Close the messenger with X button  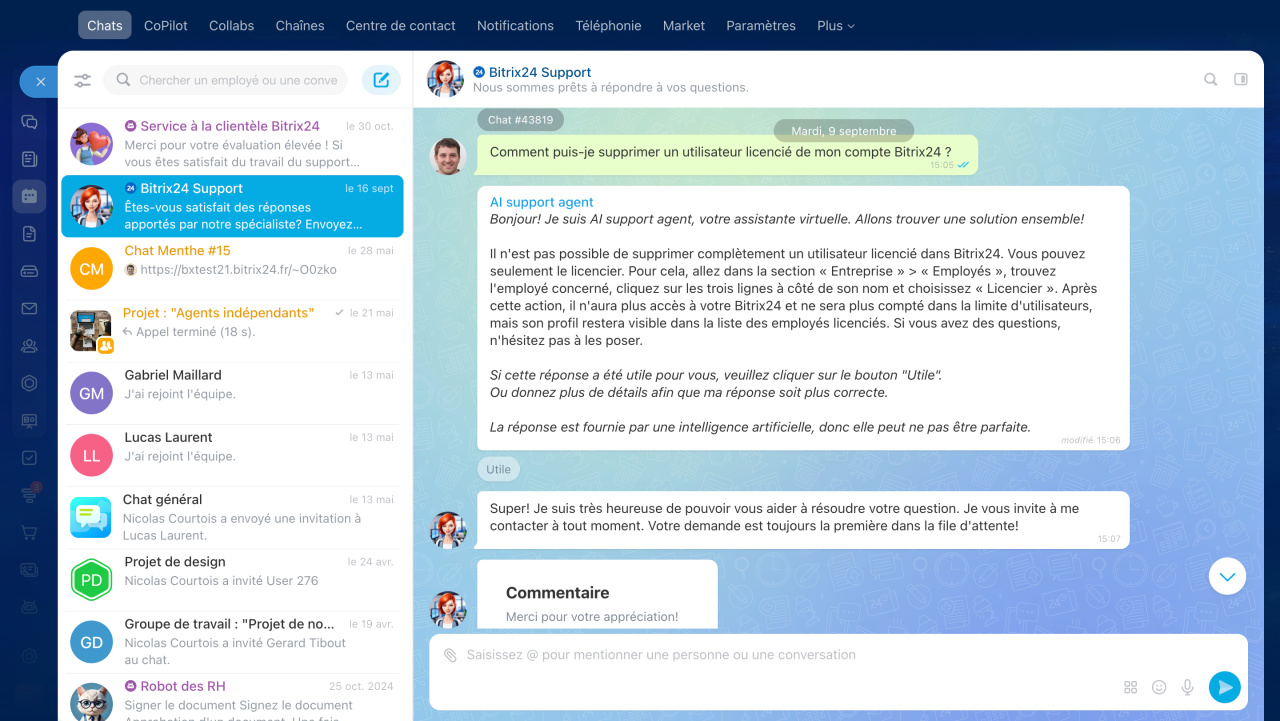(40, 82)
